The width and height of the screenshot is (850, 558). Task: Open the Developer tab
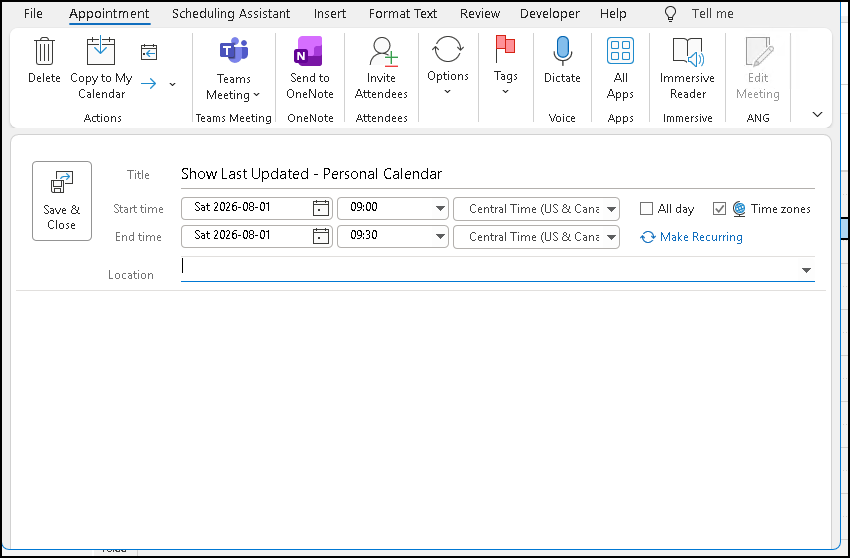[550, 14]
